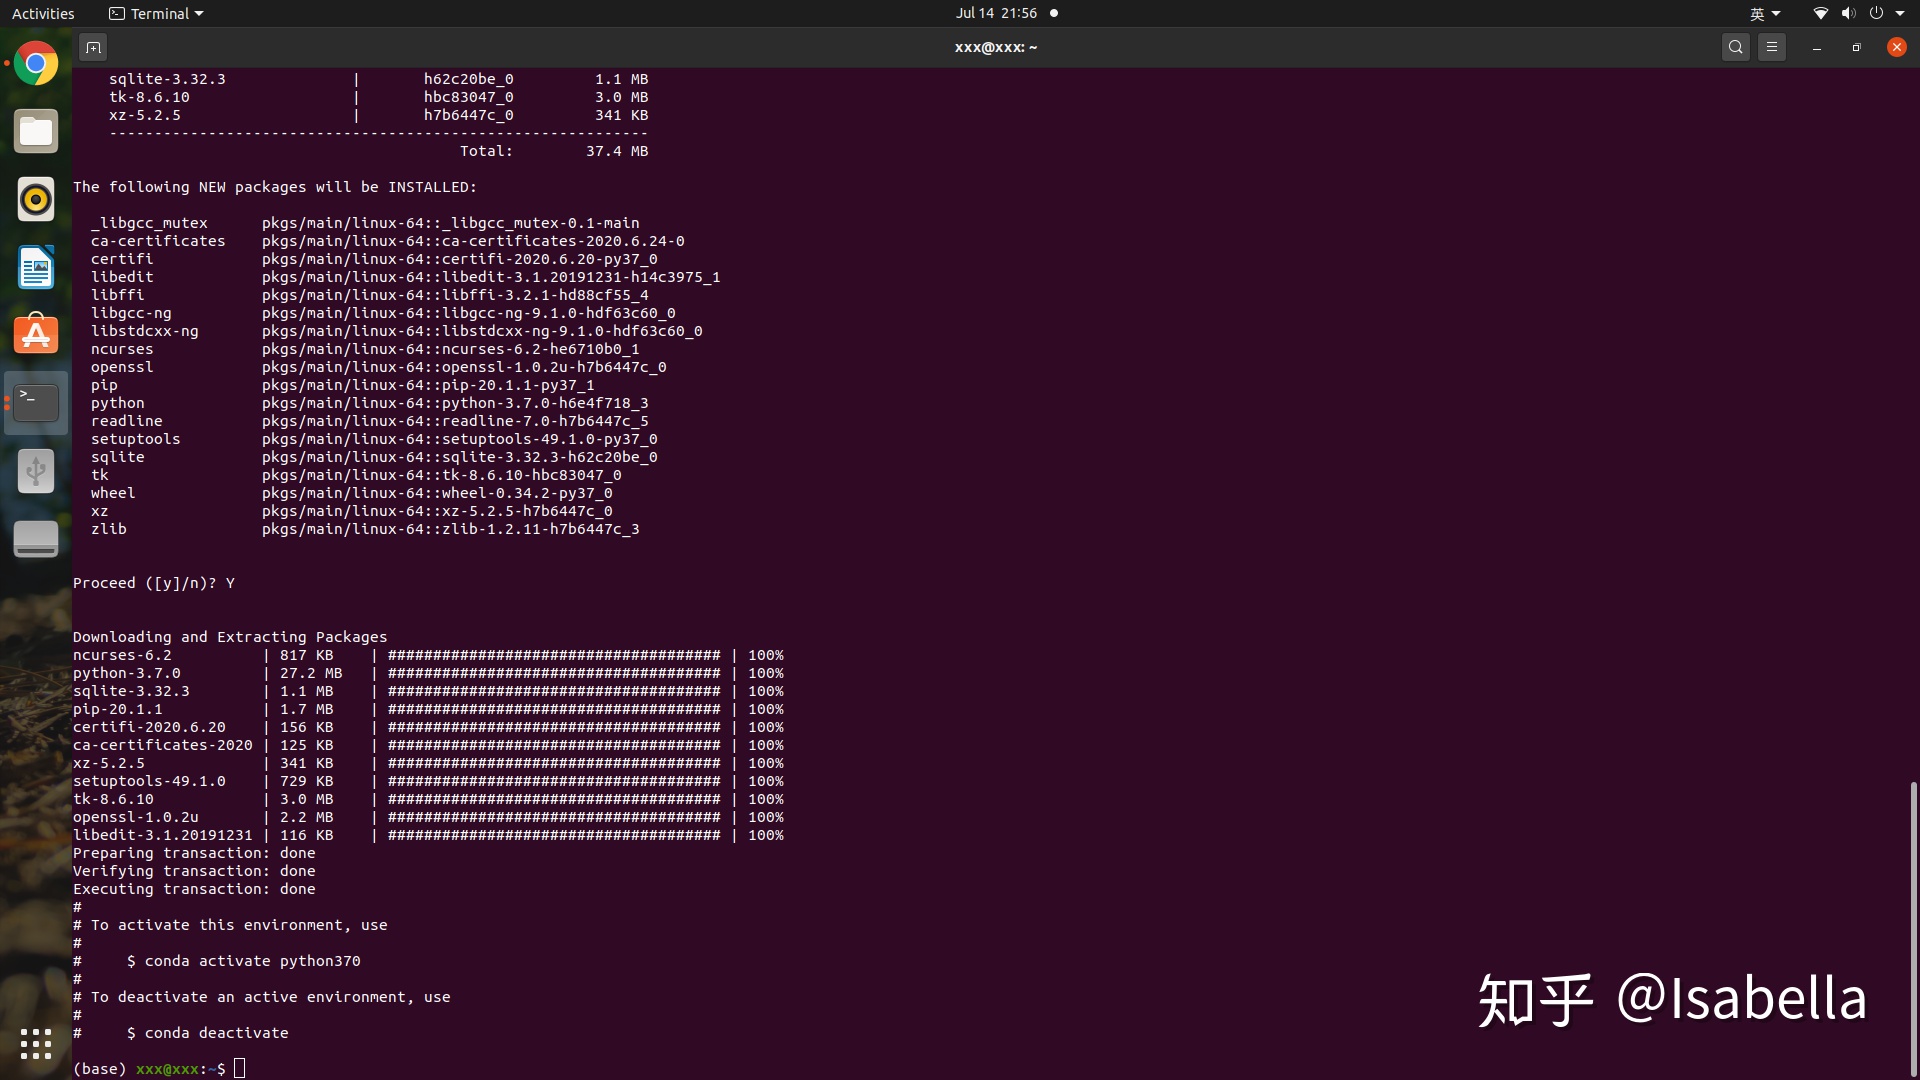Expand the Terminal app menu
Viewport: 1920px width, 1080px height.
pyautogui.click(x=156, y=14)
